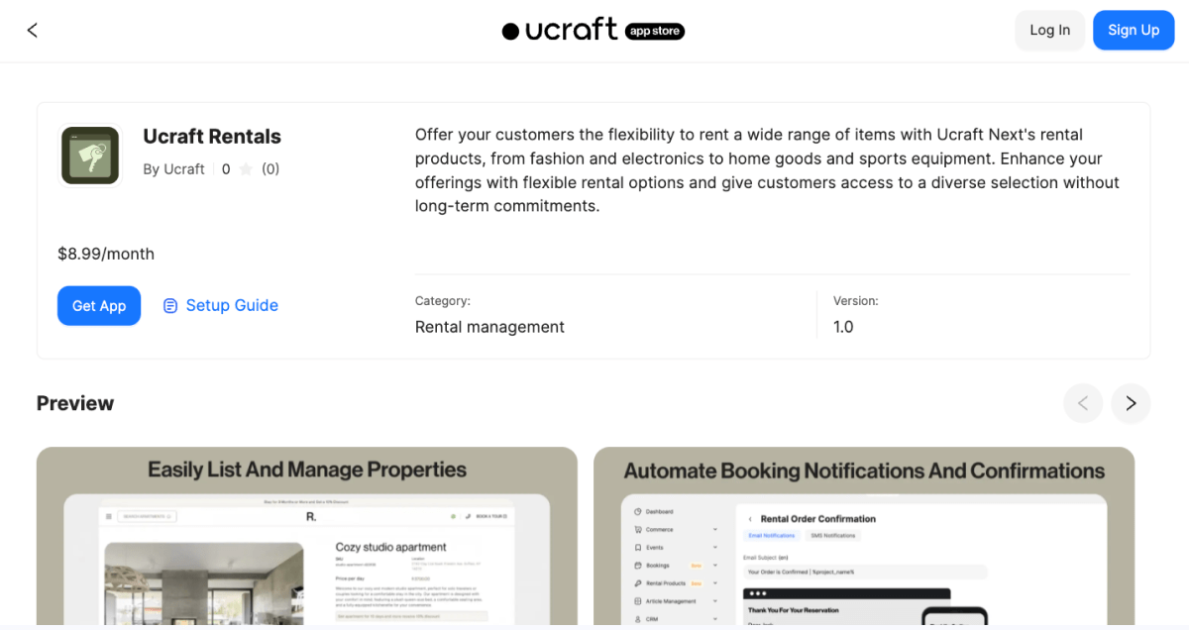Viewport: 1189px width, 630px height.
Task: Click the Commerce shopping icon in the sidebar
Action: [x=637, y=529]
